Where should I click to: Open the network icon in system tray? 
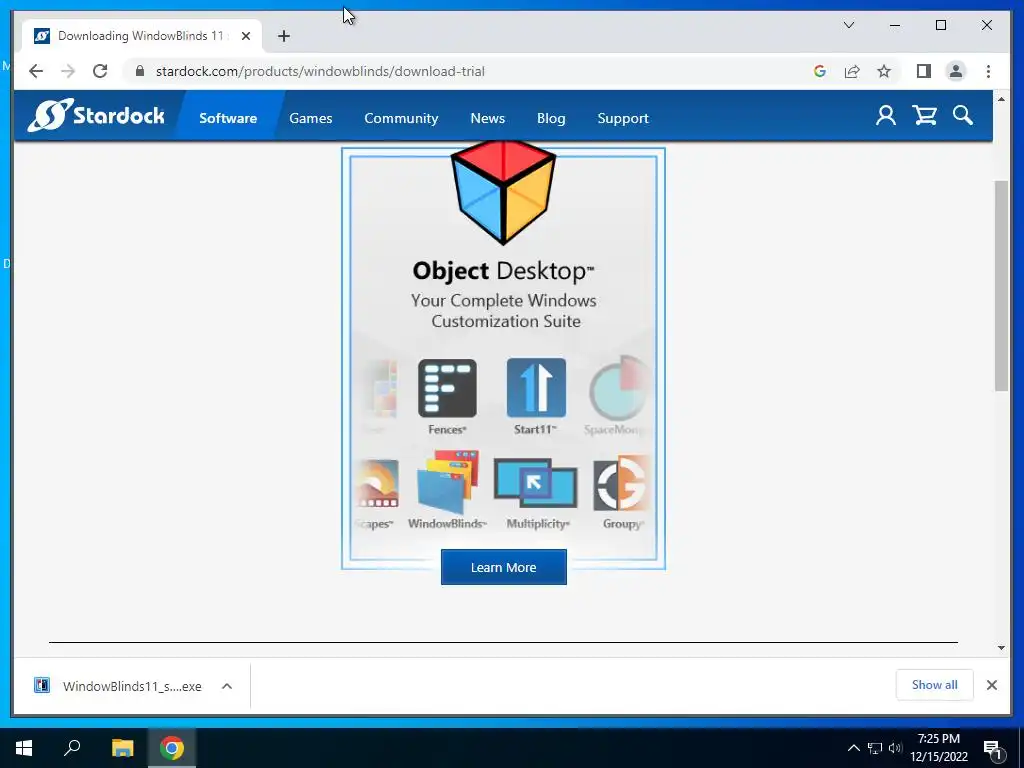click(x=874, y=748)
